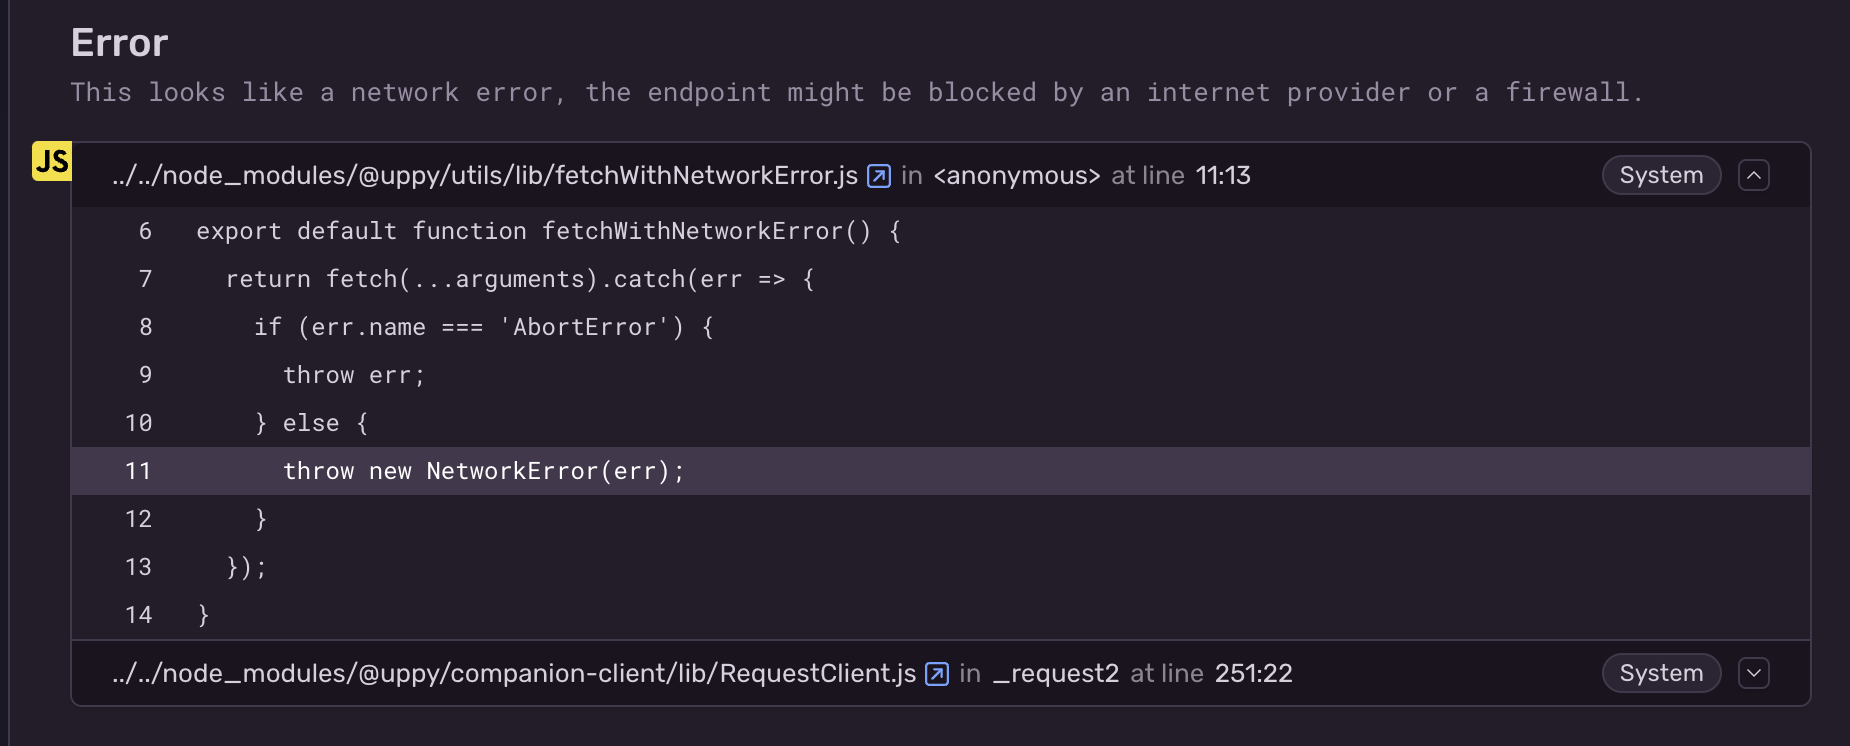This screenshot has height=746, width=1850.
Task: Select the _request2 function name
Action: pos(1056,673)
